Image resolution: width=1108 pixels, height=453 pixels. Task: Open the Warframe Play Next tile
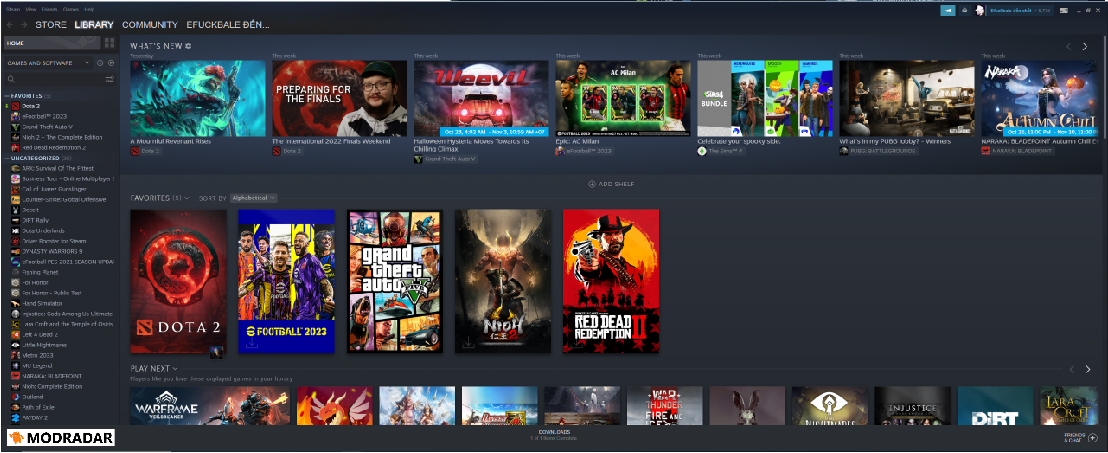210,405
